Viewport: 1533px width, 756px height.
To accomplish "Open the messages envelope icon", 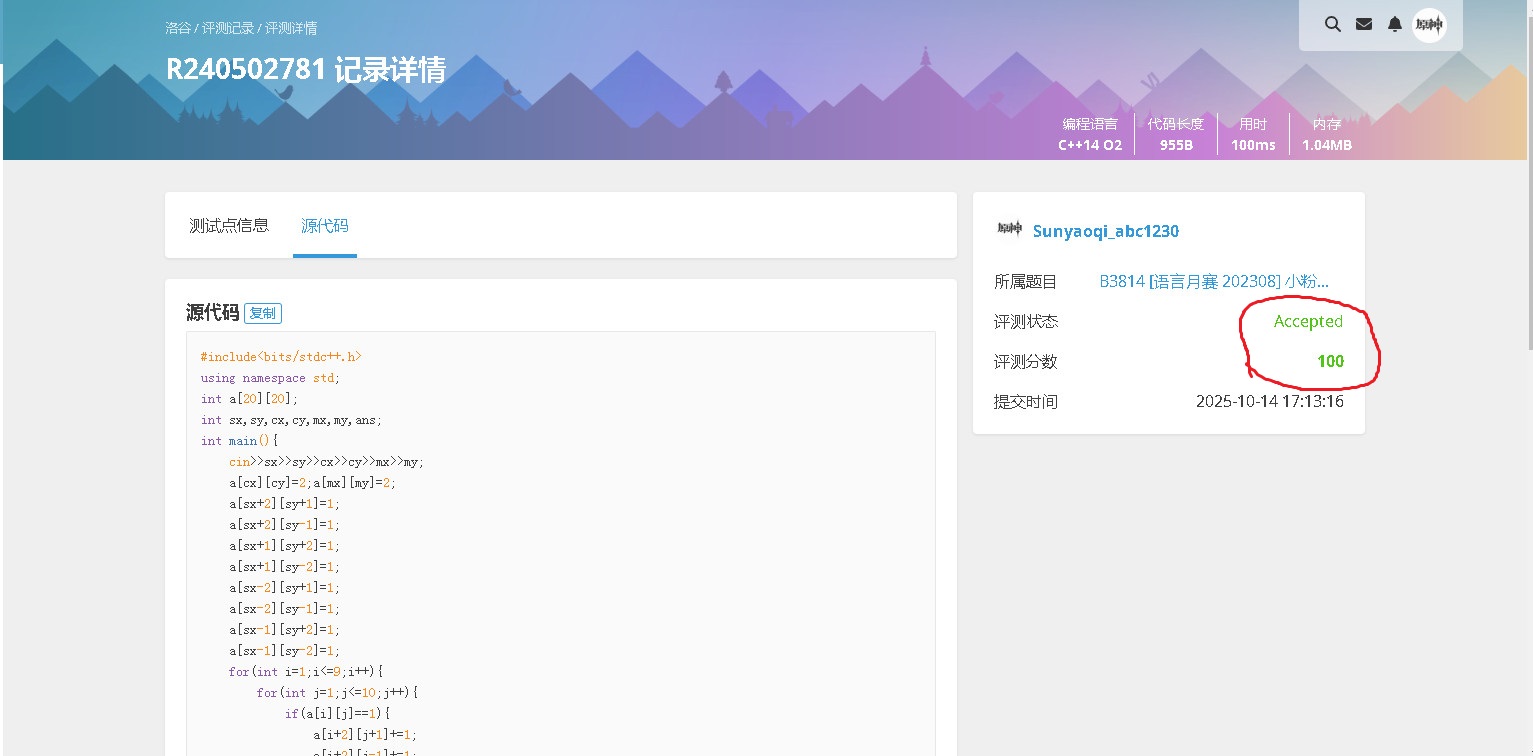I will pyautogui.click(x=1363, y=25).
